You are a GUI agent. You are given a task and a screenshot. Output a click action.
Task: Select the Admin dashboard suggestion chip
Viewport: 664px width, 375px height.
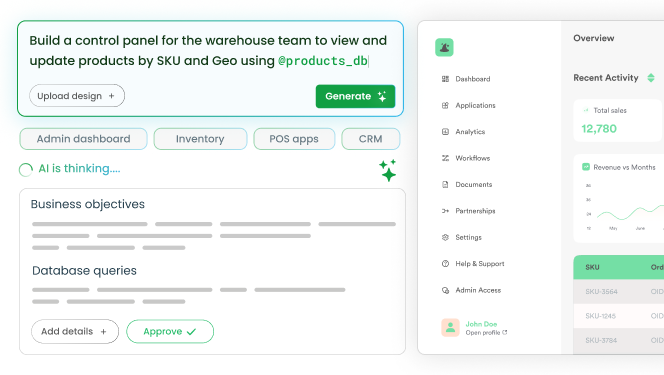pyautogui.click(x=83, y=139)
